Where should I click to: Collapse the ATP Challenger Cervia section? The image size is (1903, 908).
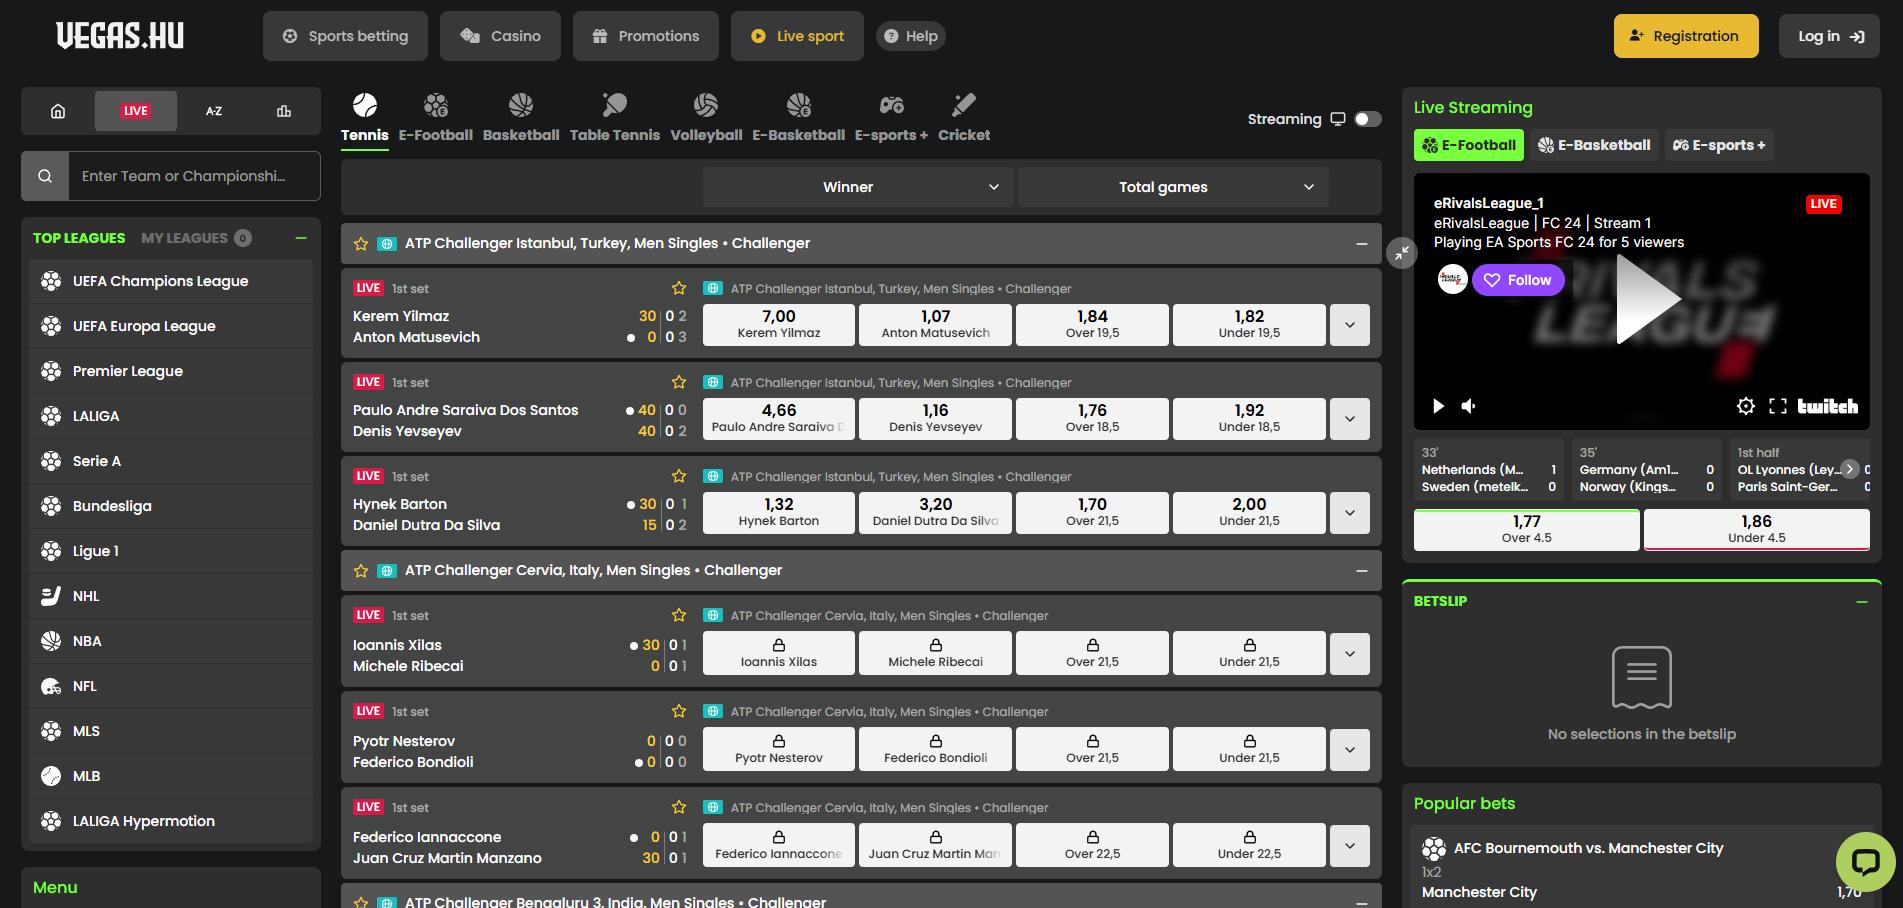point(1361,571)
